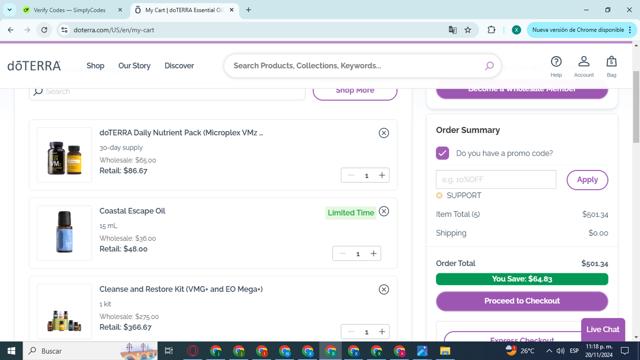Open Cleanse and Restore Kit title link

(x=181, y=289)
